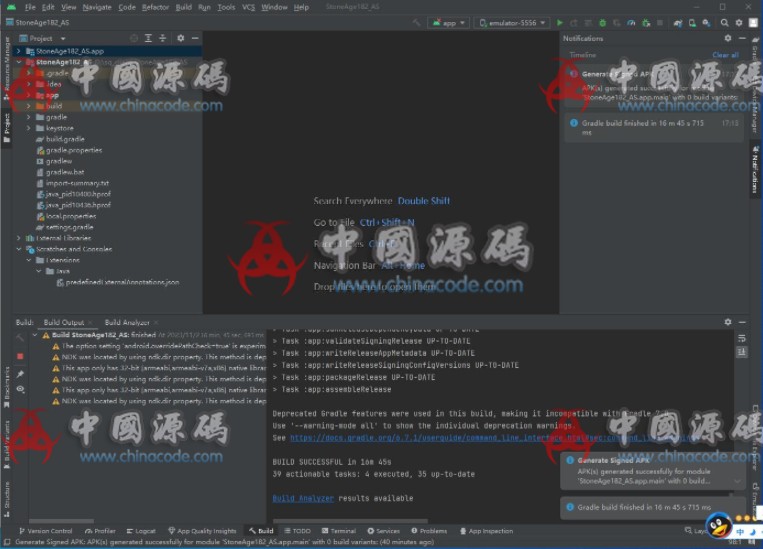Open the Refactor menu
The width and height of the screenshot is (763, 549).
tap(155, 7)
